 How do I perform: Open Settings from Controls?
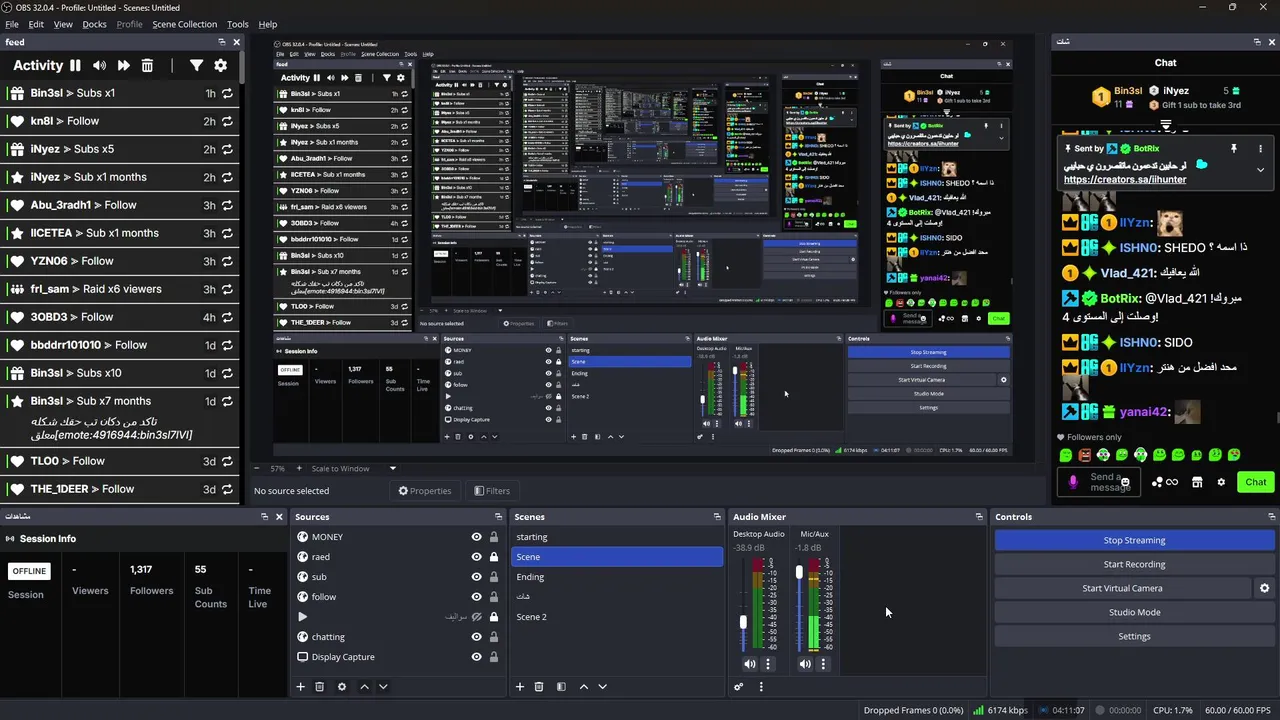(1134, 636)
